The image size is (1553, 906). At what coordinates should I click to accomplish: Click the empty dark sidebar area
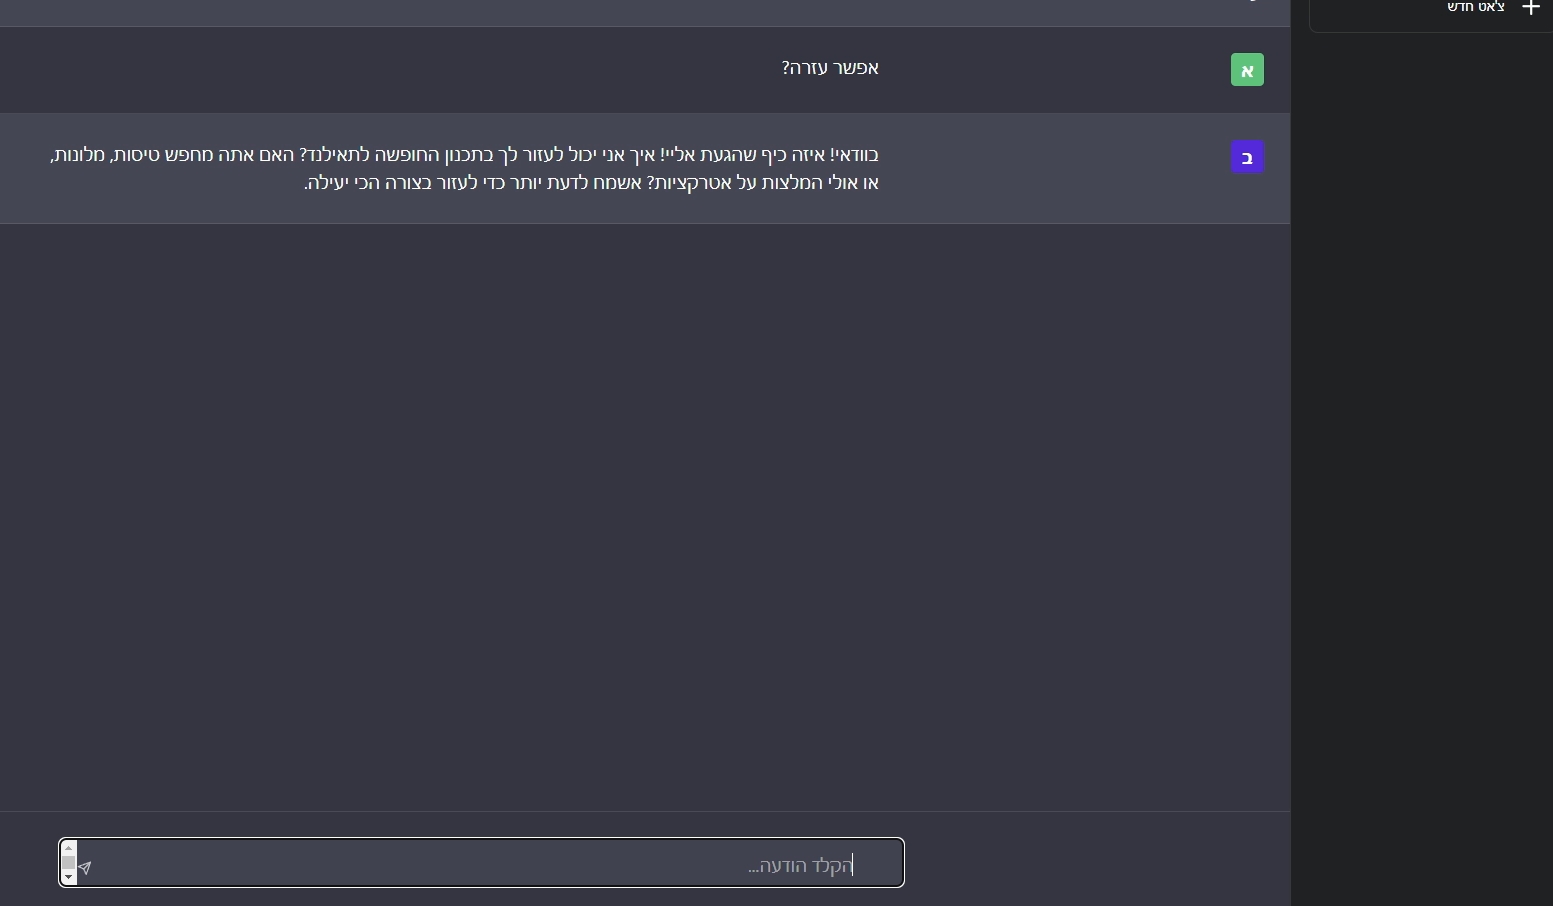[x=1421, y=470]
